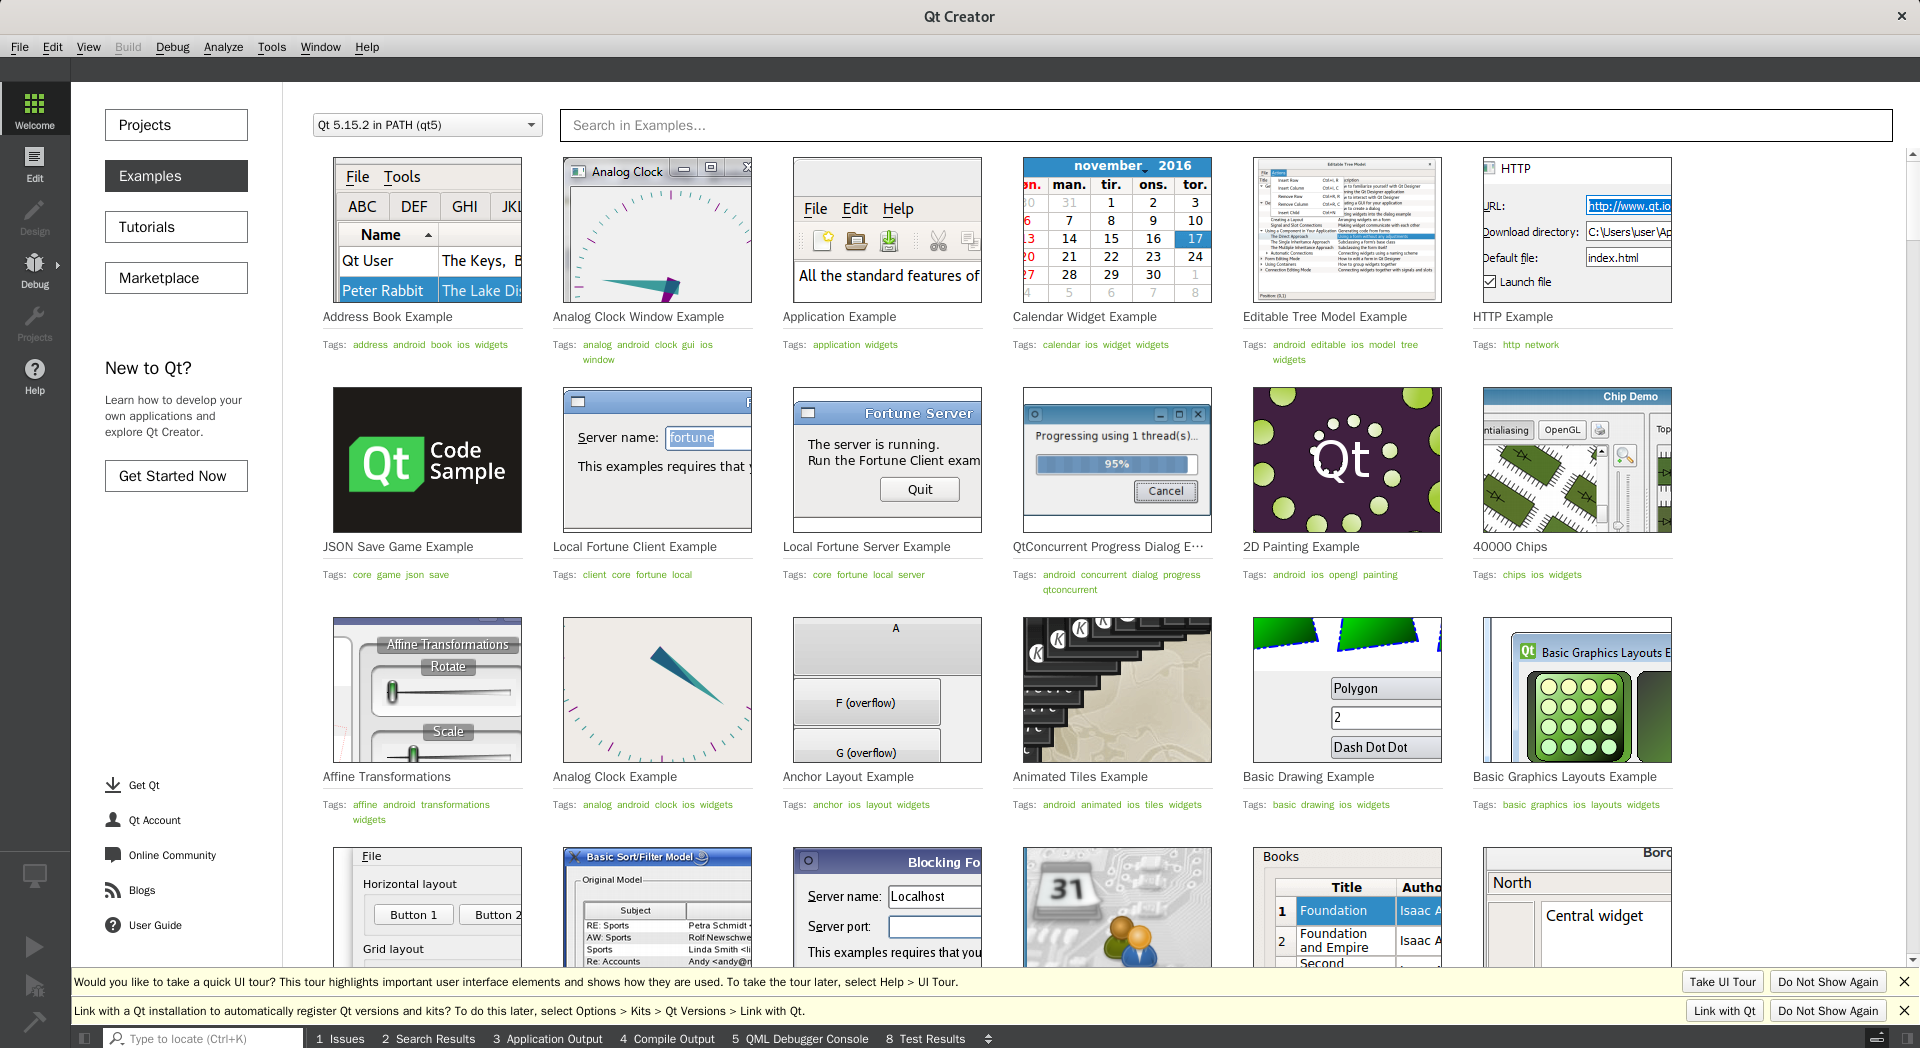This screenshot has height=1048, width=1920.
Task: Open Analog Clock Window Example thumbnail
Action: [x=657, y=230]
